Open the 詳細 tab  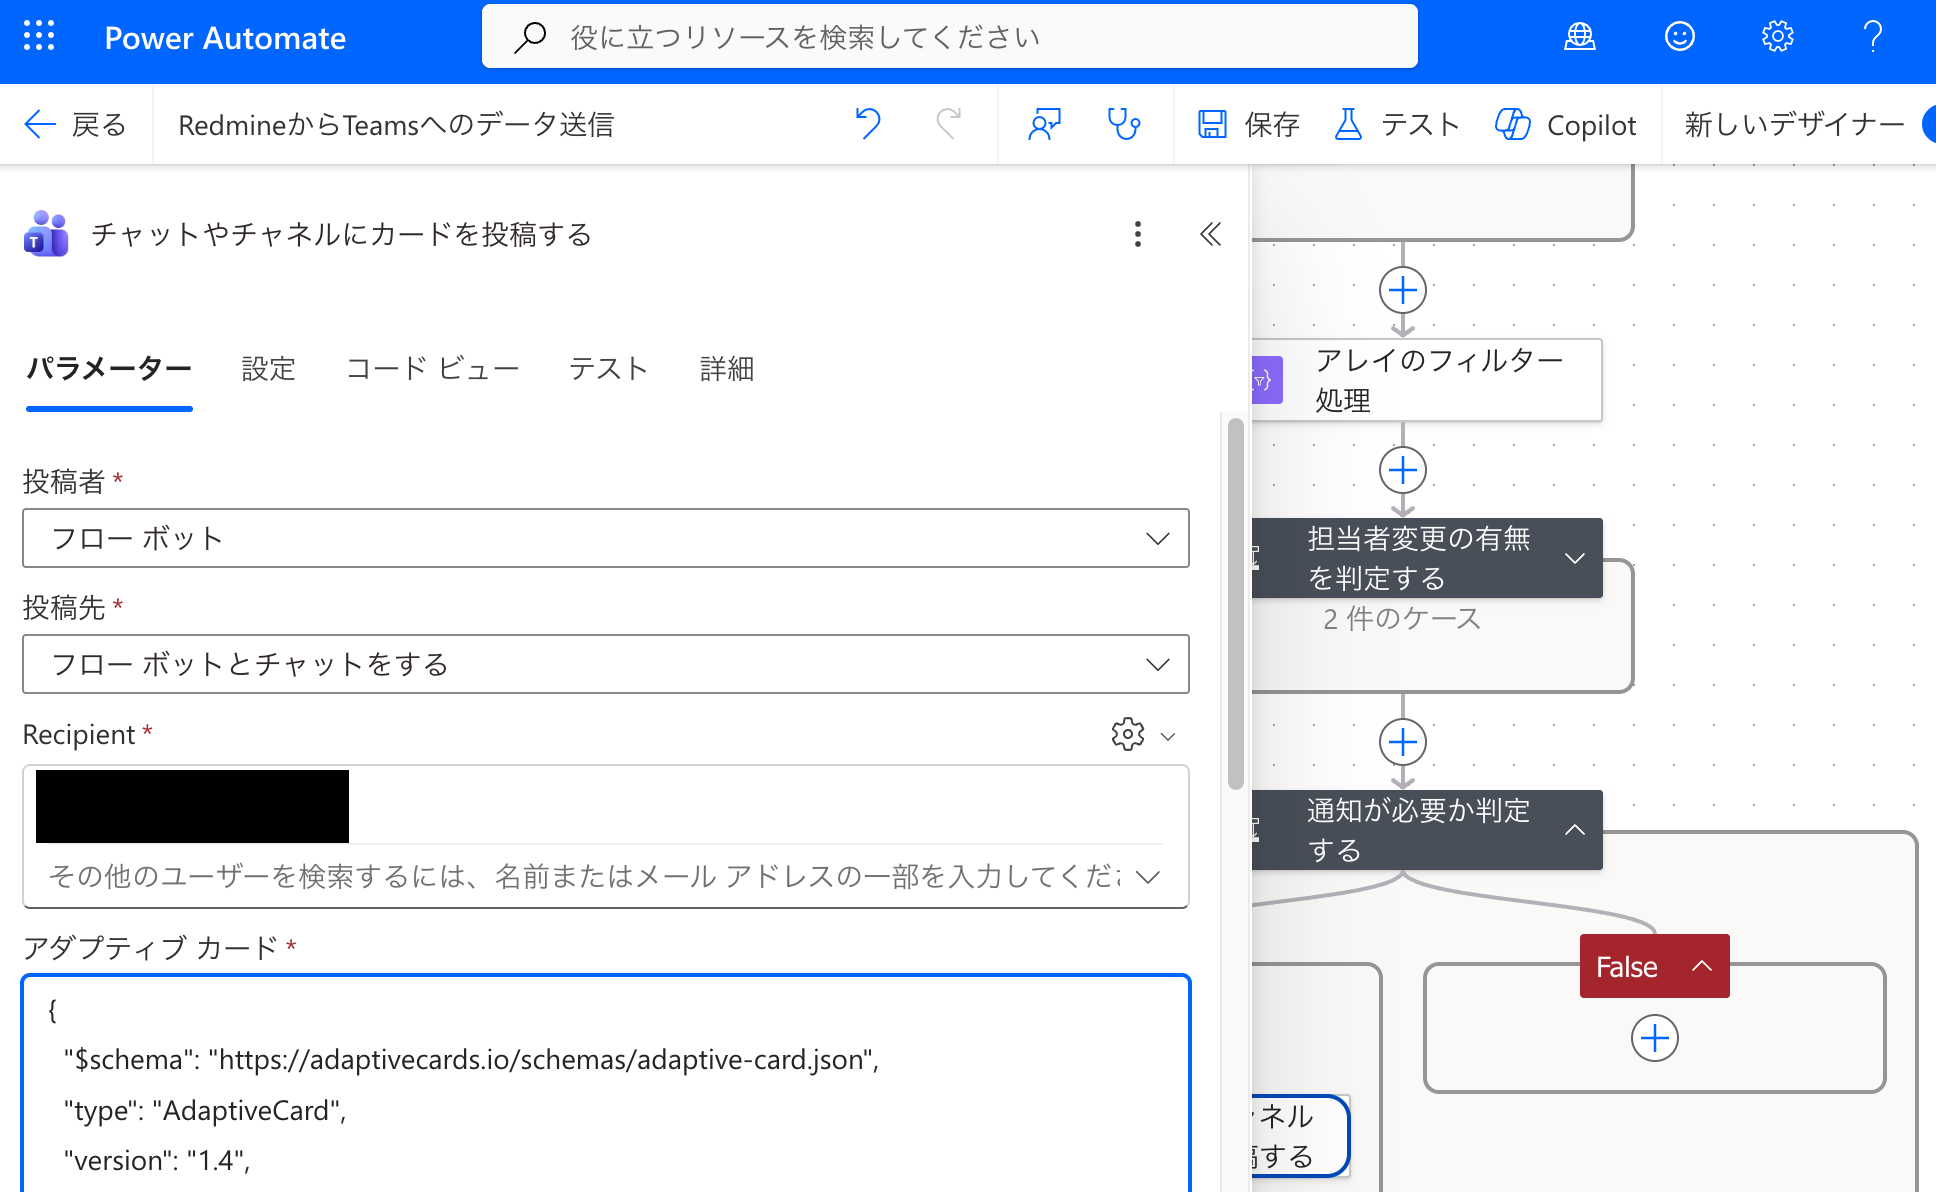click(727, 369)
